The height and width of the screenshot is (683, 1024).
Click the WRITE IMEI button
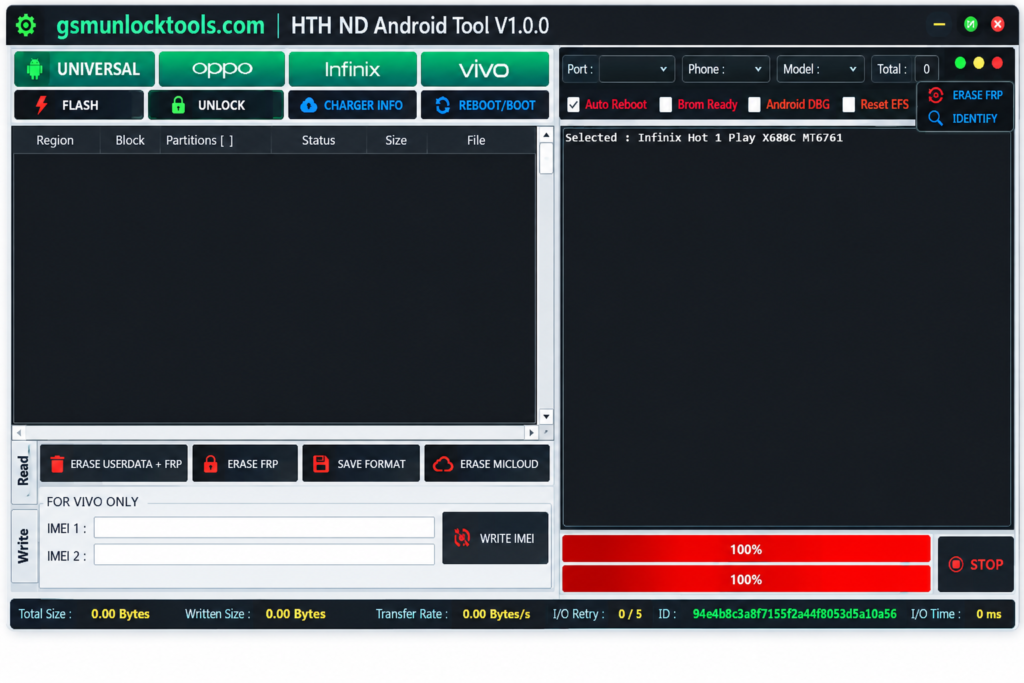(496, 537)
